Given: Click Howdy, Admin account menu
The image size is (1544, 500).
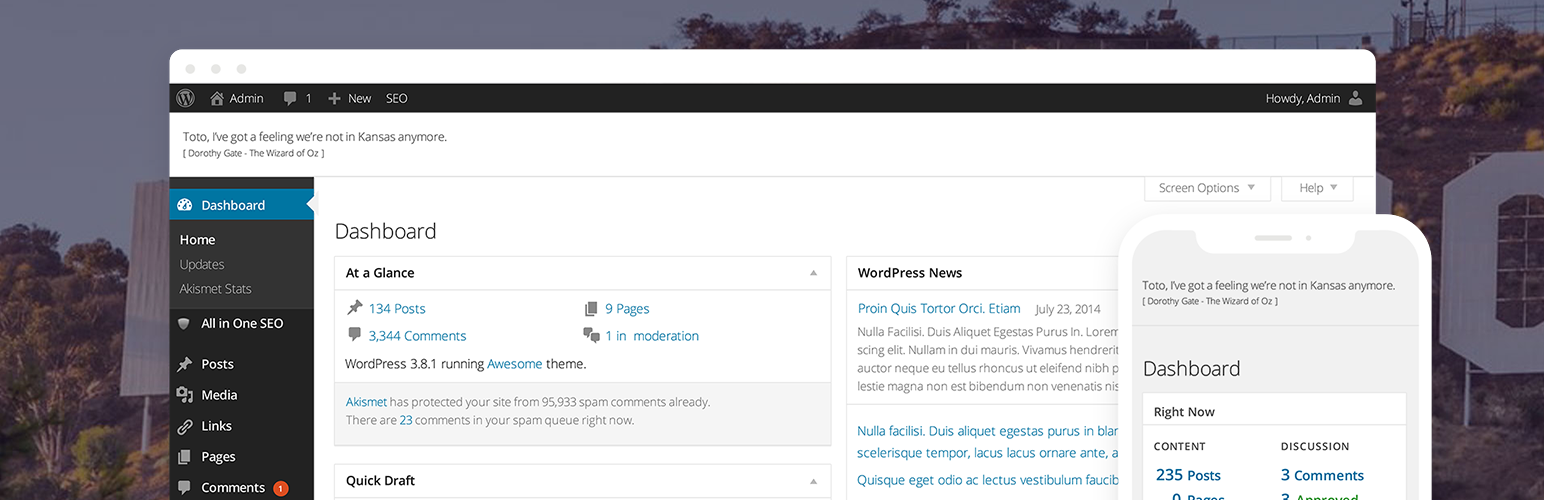Looking at the screenshot, I should point(1314,98).
